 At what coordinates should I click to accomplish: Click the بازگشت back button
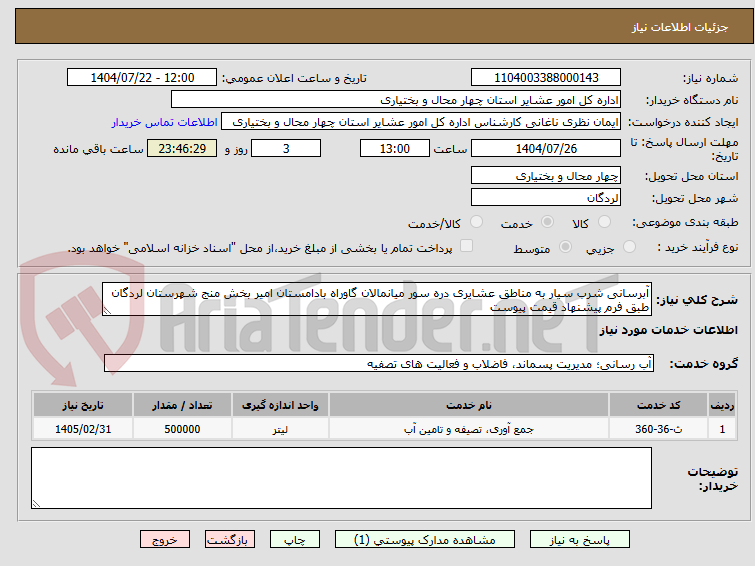[x=230, y=540]
